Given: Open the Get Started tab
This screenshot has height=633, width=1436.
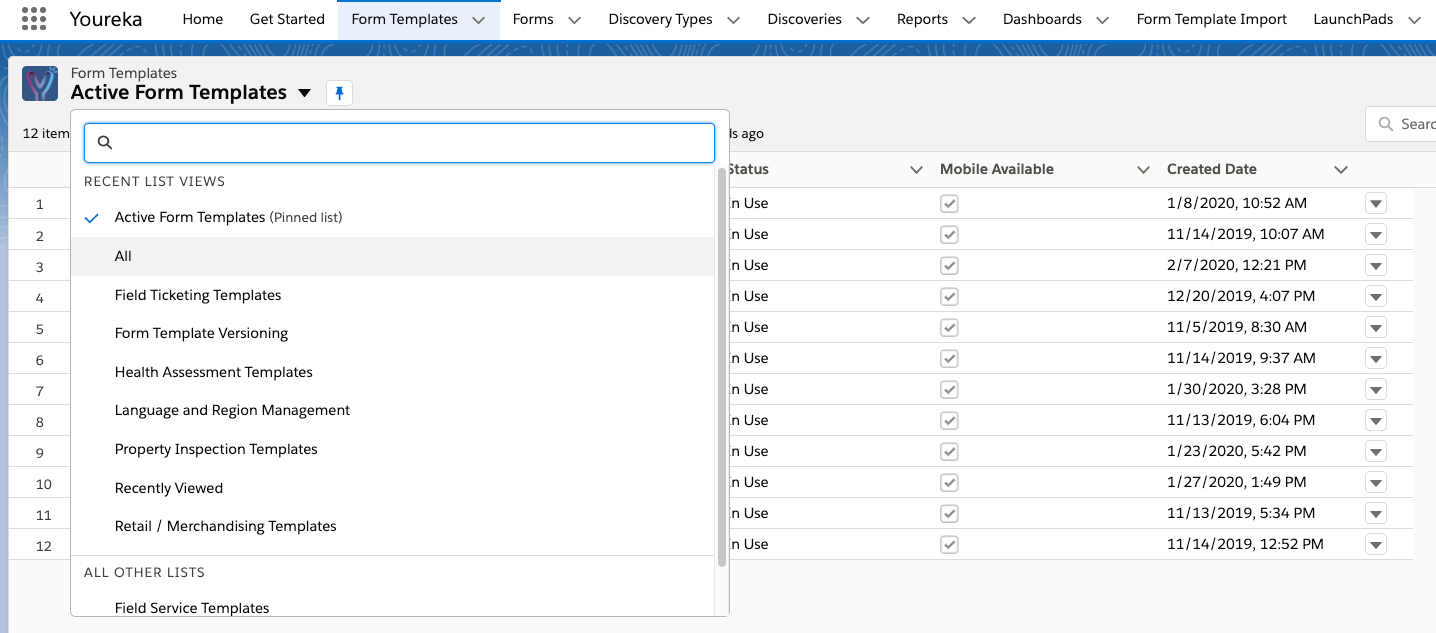Looking at the screenshot, I should coord(287,19).
